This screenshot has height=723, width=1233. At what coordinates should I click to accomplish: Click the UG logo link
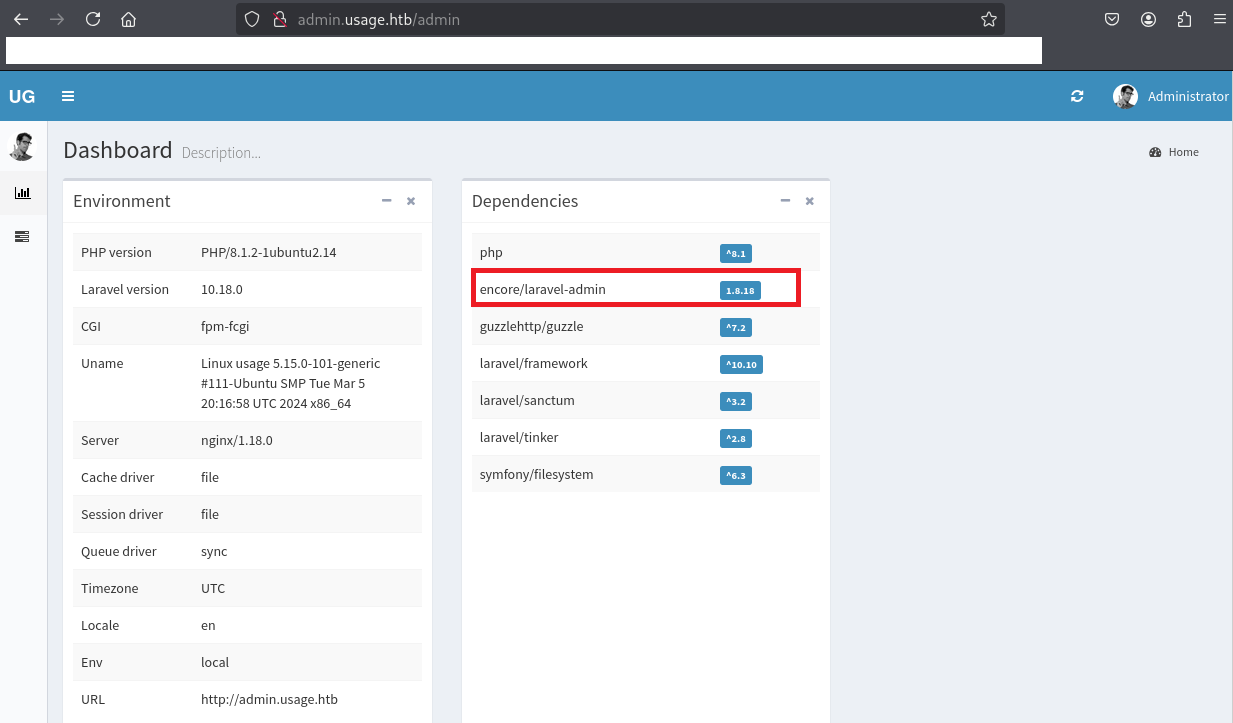point(22,97)
